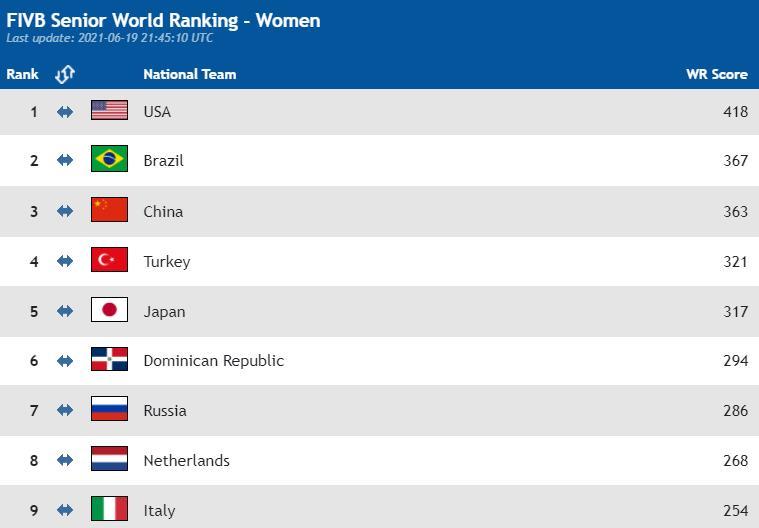Click the FIVB Senior World Ranking title
Screen dimensions: 759x528
[163, 20]
